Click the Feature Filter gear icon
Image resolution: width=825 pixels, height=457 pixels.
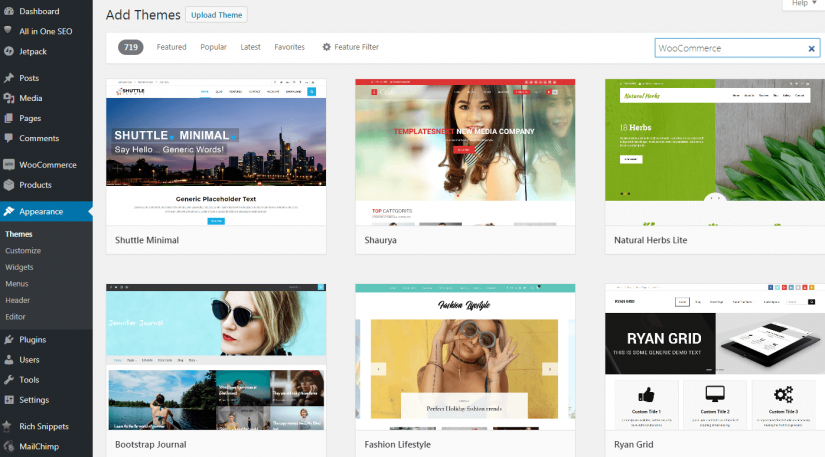point(326,47)
